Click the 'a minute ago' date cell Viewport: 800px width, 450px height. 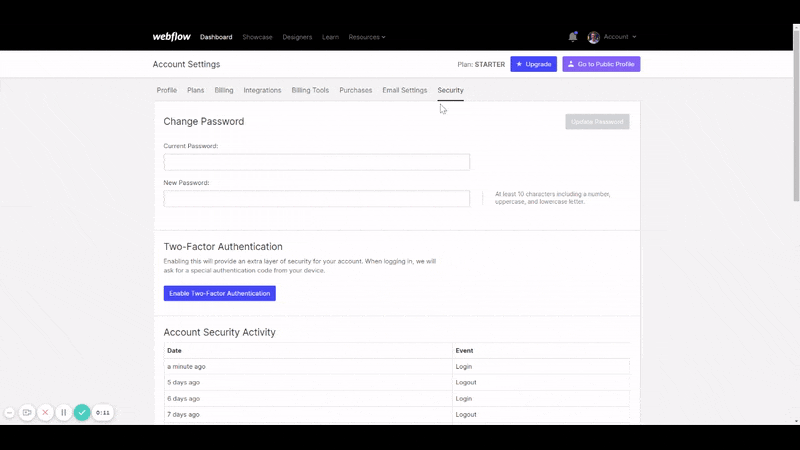point(308,366)
